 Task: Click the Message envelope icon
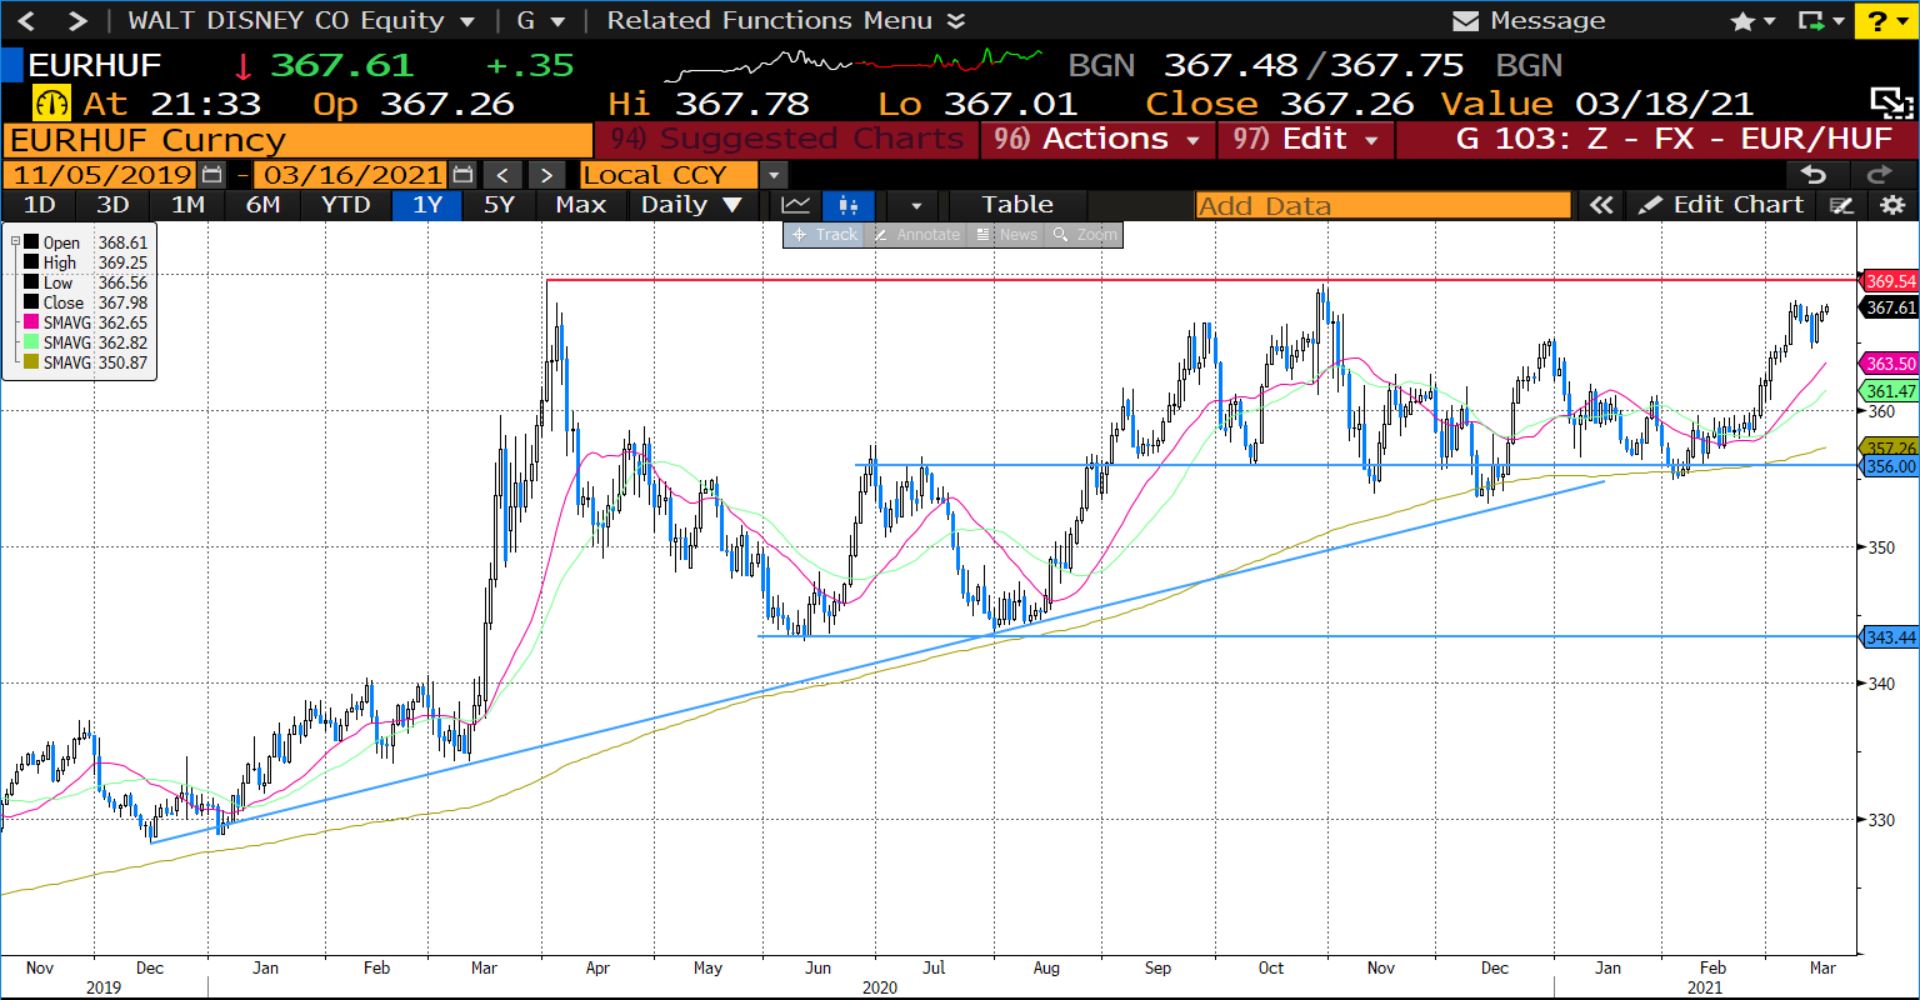(x=1465, y=21)
